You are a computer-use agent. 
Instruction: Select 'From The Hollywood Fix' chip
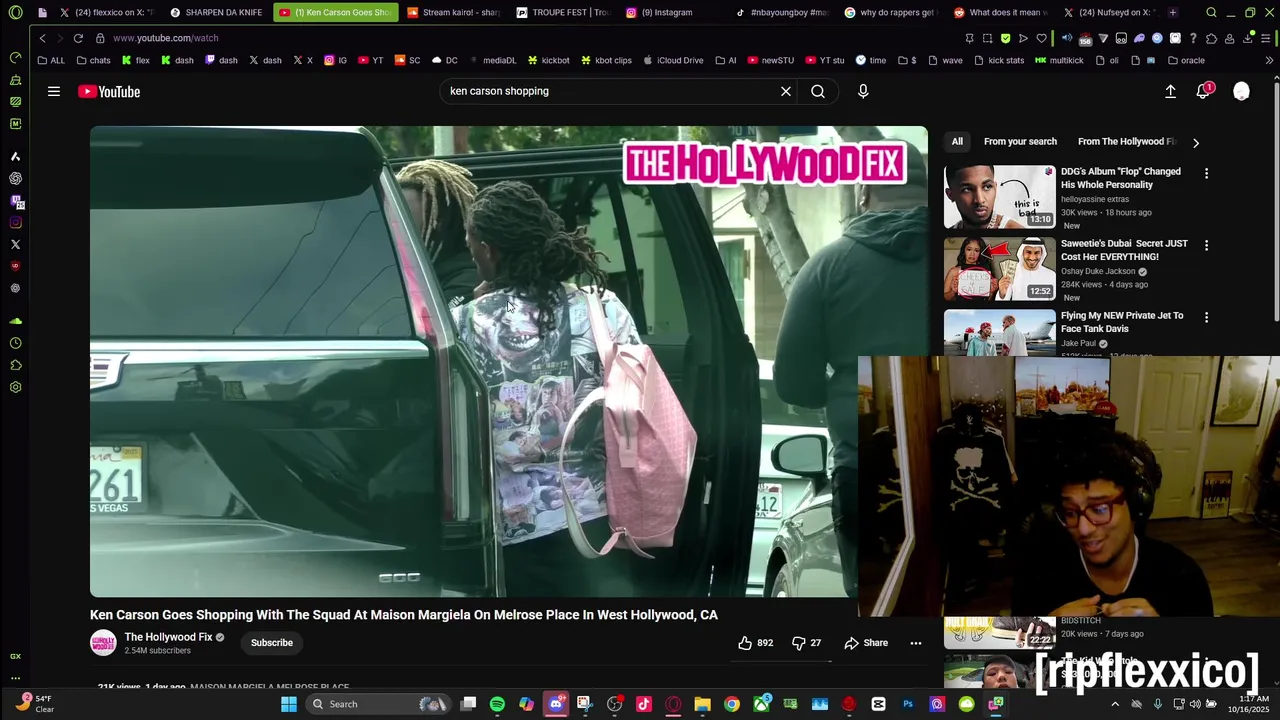pos(1126,142)
